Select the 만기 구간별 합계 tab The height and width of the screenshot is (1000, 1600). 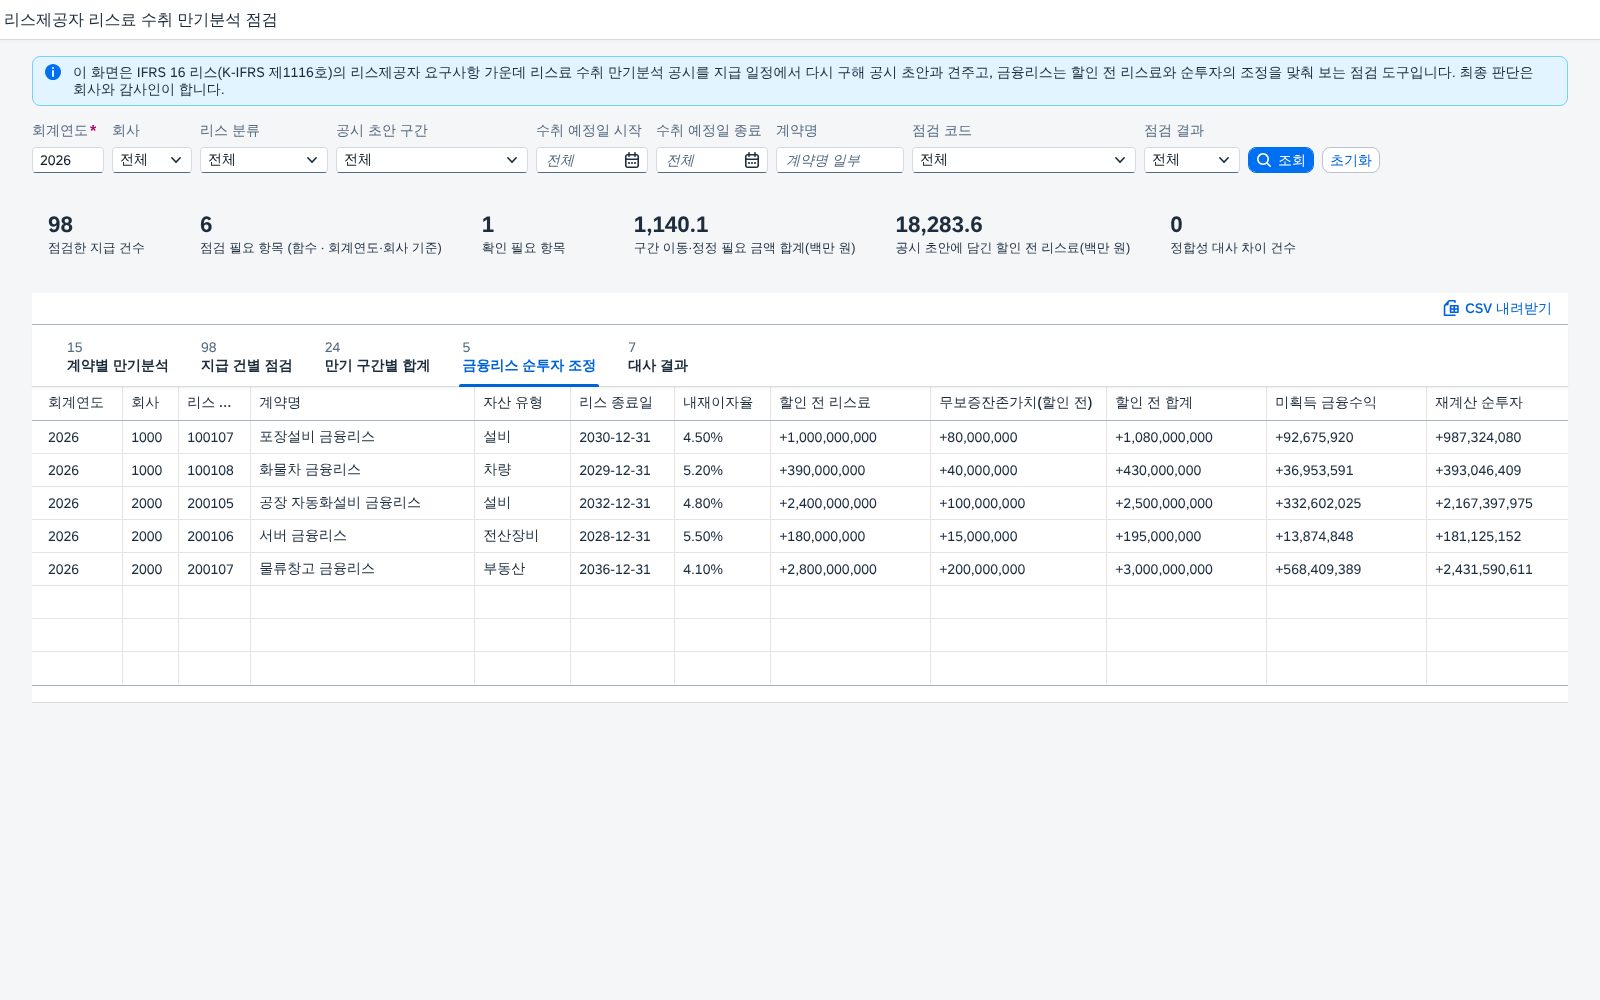point(377,357)
